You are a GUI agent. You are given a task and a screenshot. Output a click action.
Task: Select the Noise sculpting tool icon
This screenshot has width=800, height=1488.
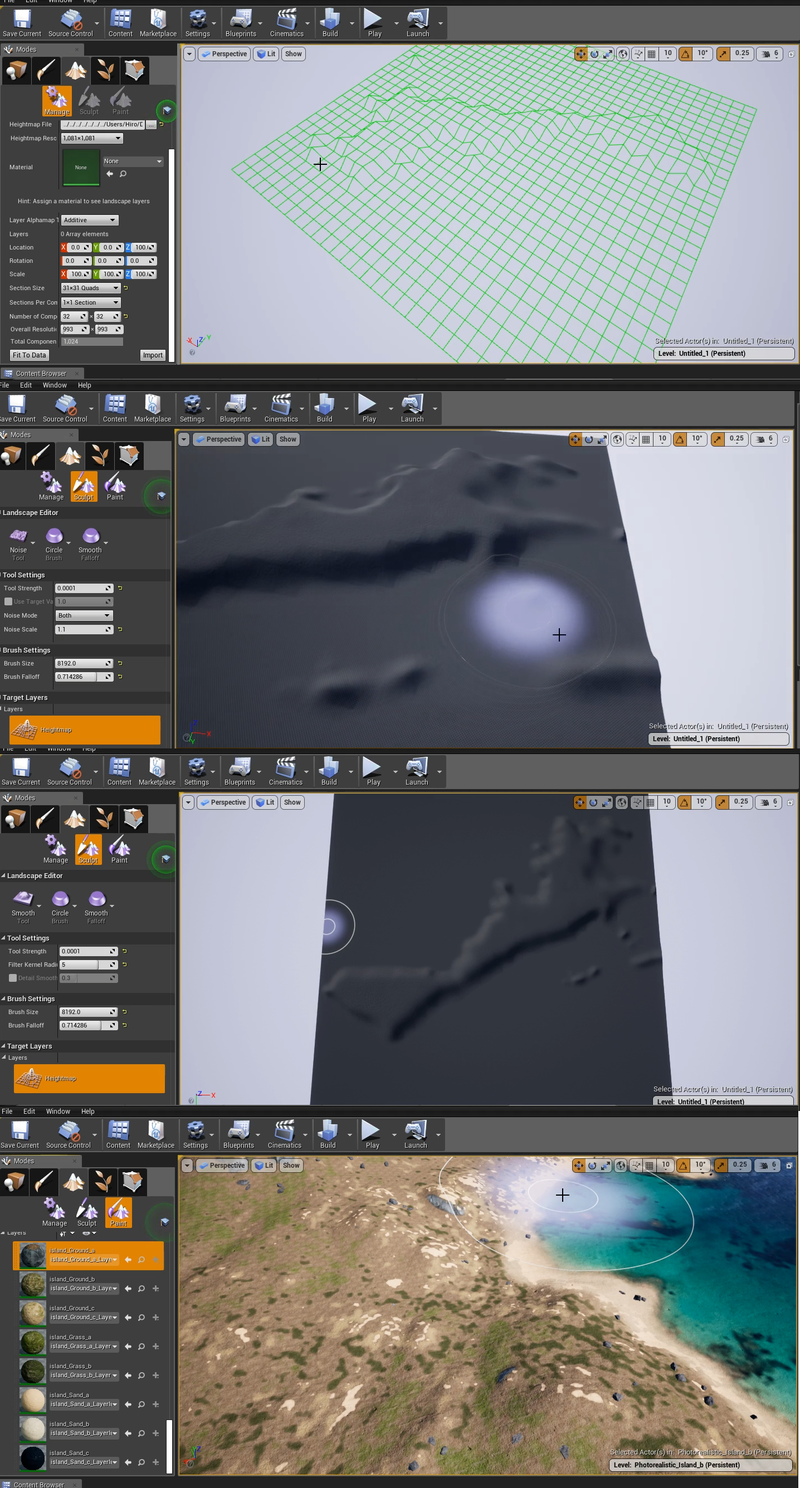tap(18, 537)
